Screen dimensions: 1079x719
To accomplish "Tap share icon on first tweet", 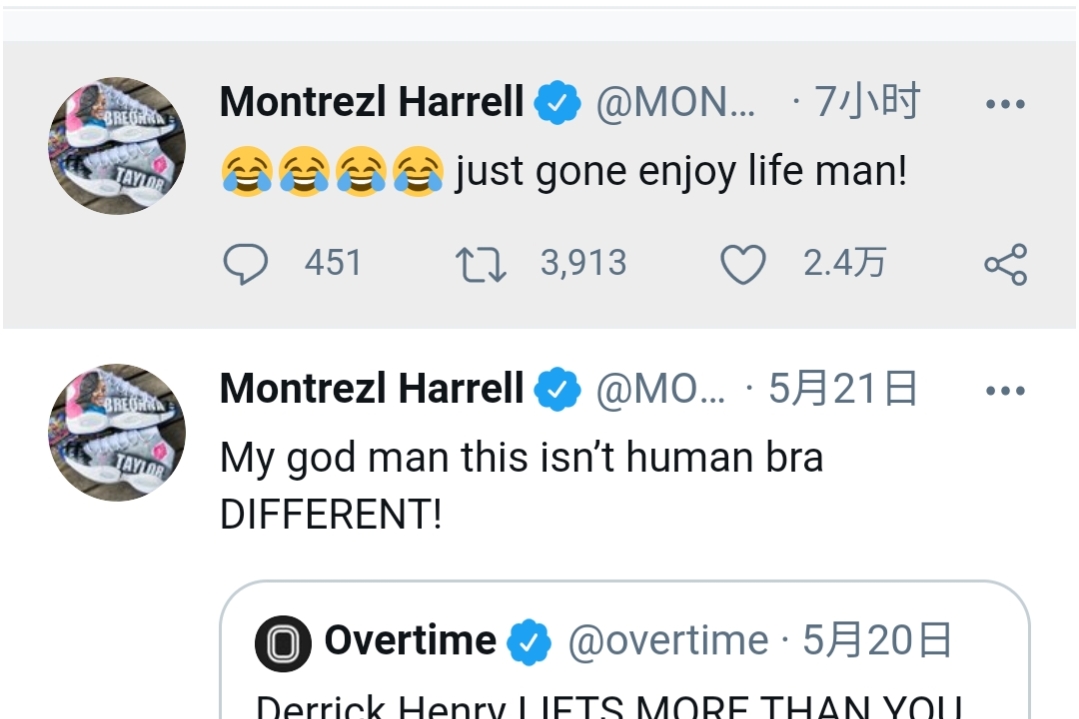I will point(1005,264).
